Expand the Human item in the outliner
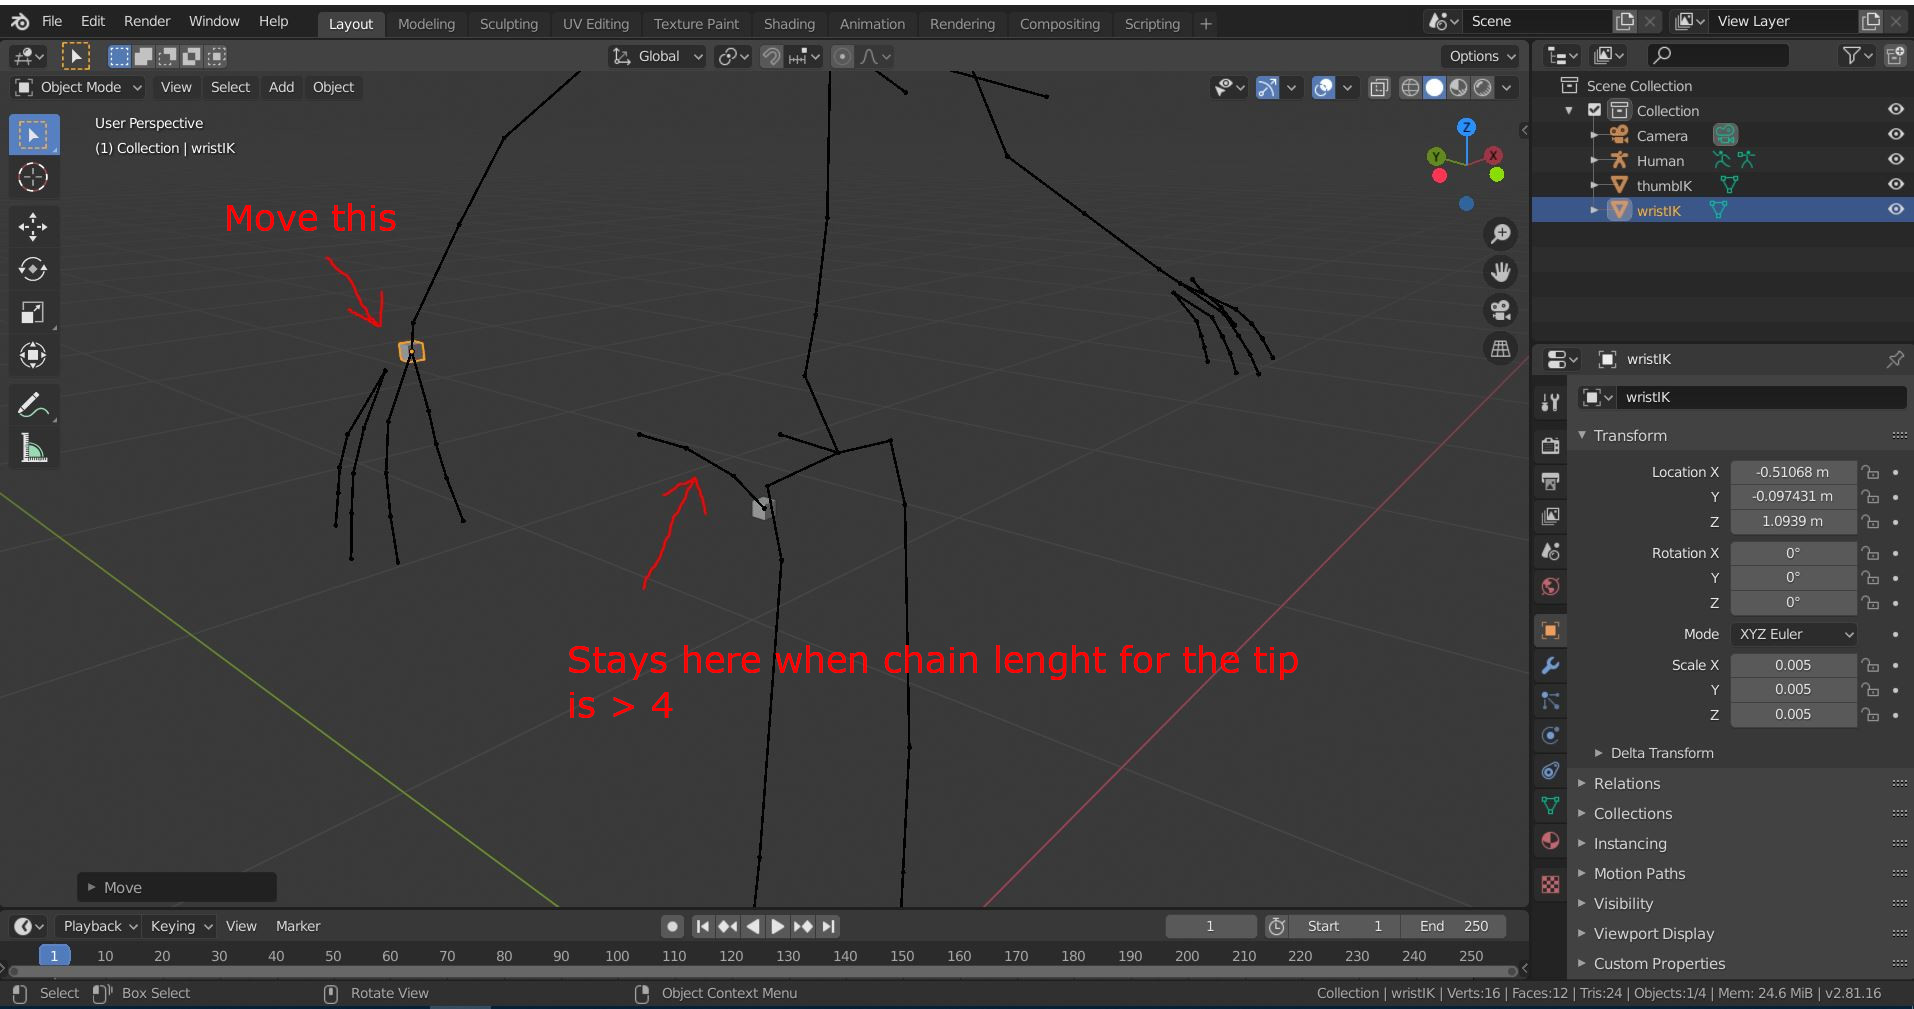 [1595, 160]
